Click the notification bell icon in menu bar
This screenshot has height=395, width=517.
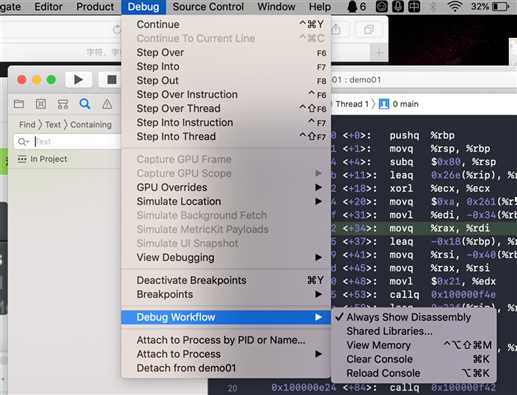[x=352, y=7]
